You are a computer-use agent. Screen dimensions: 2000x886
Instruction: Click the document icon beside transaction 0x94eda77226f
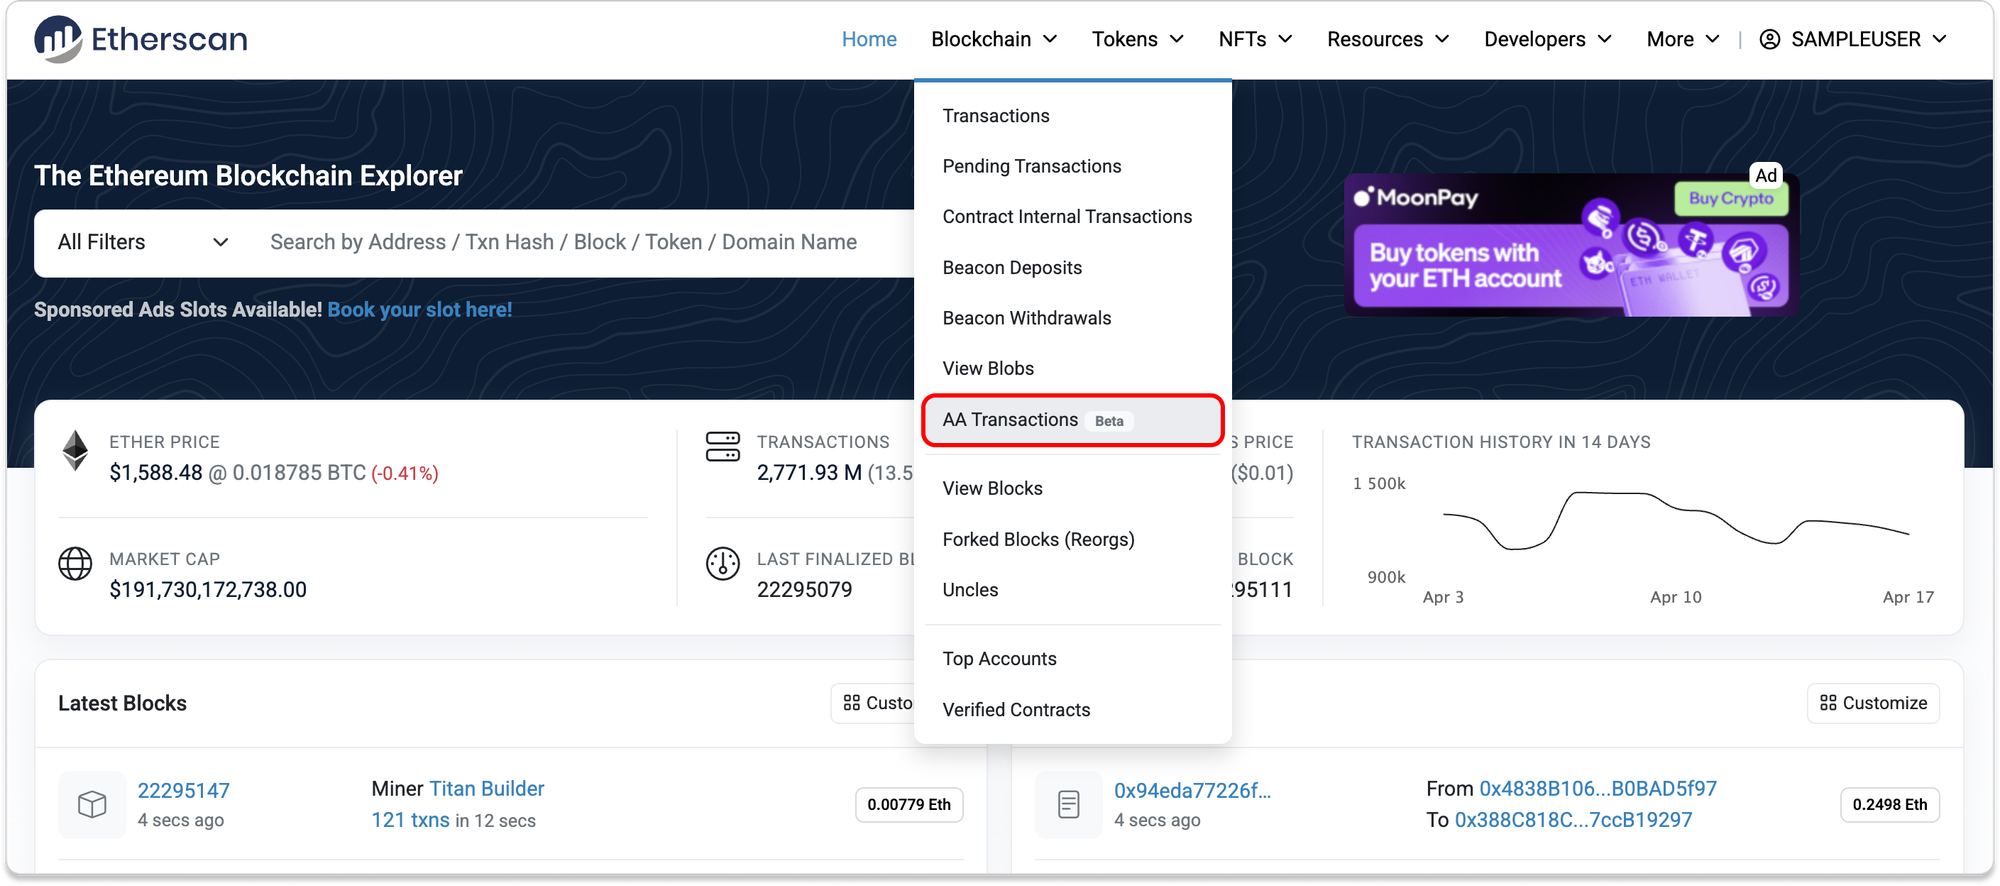pyautogui.click(x=1068, y=804)
